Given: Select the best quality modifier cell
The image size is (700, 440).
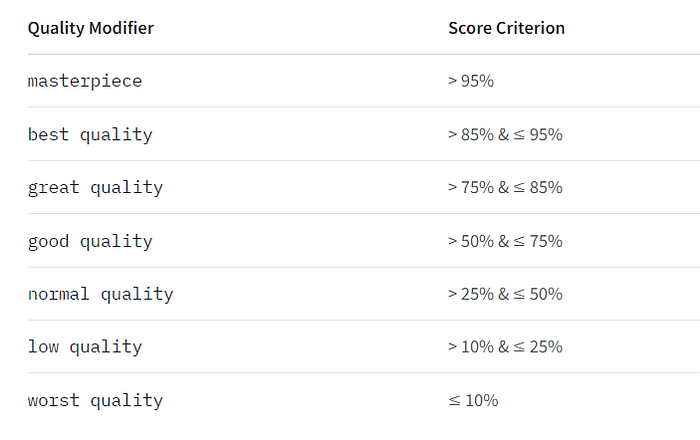Looking at the screenshot, I should [x=90, y=135].
